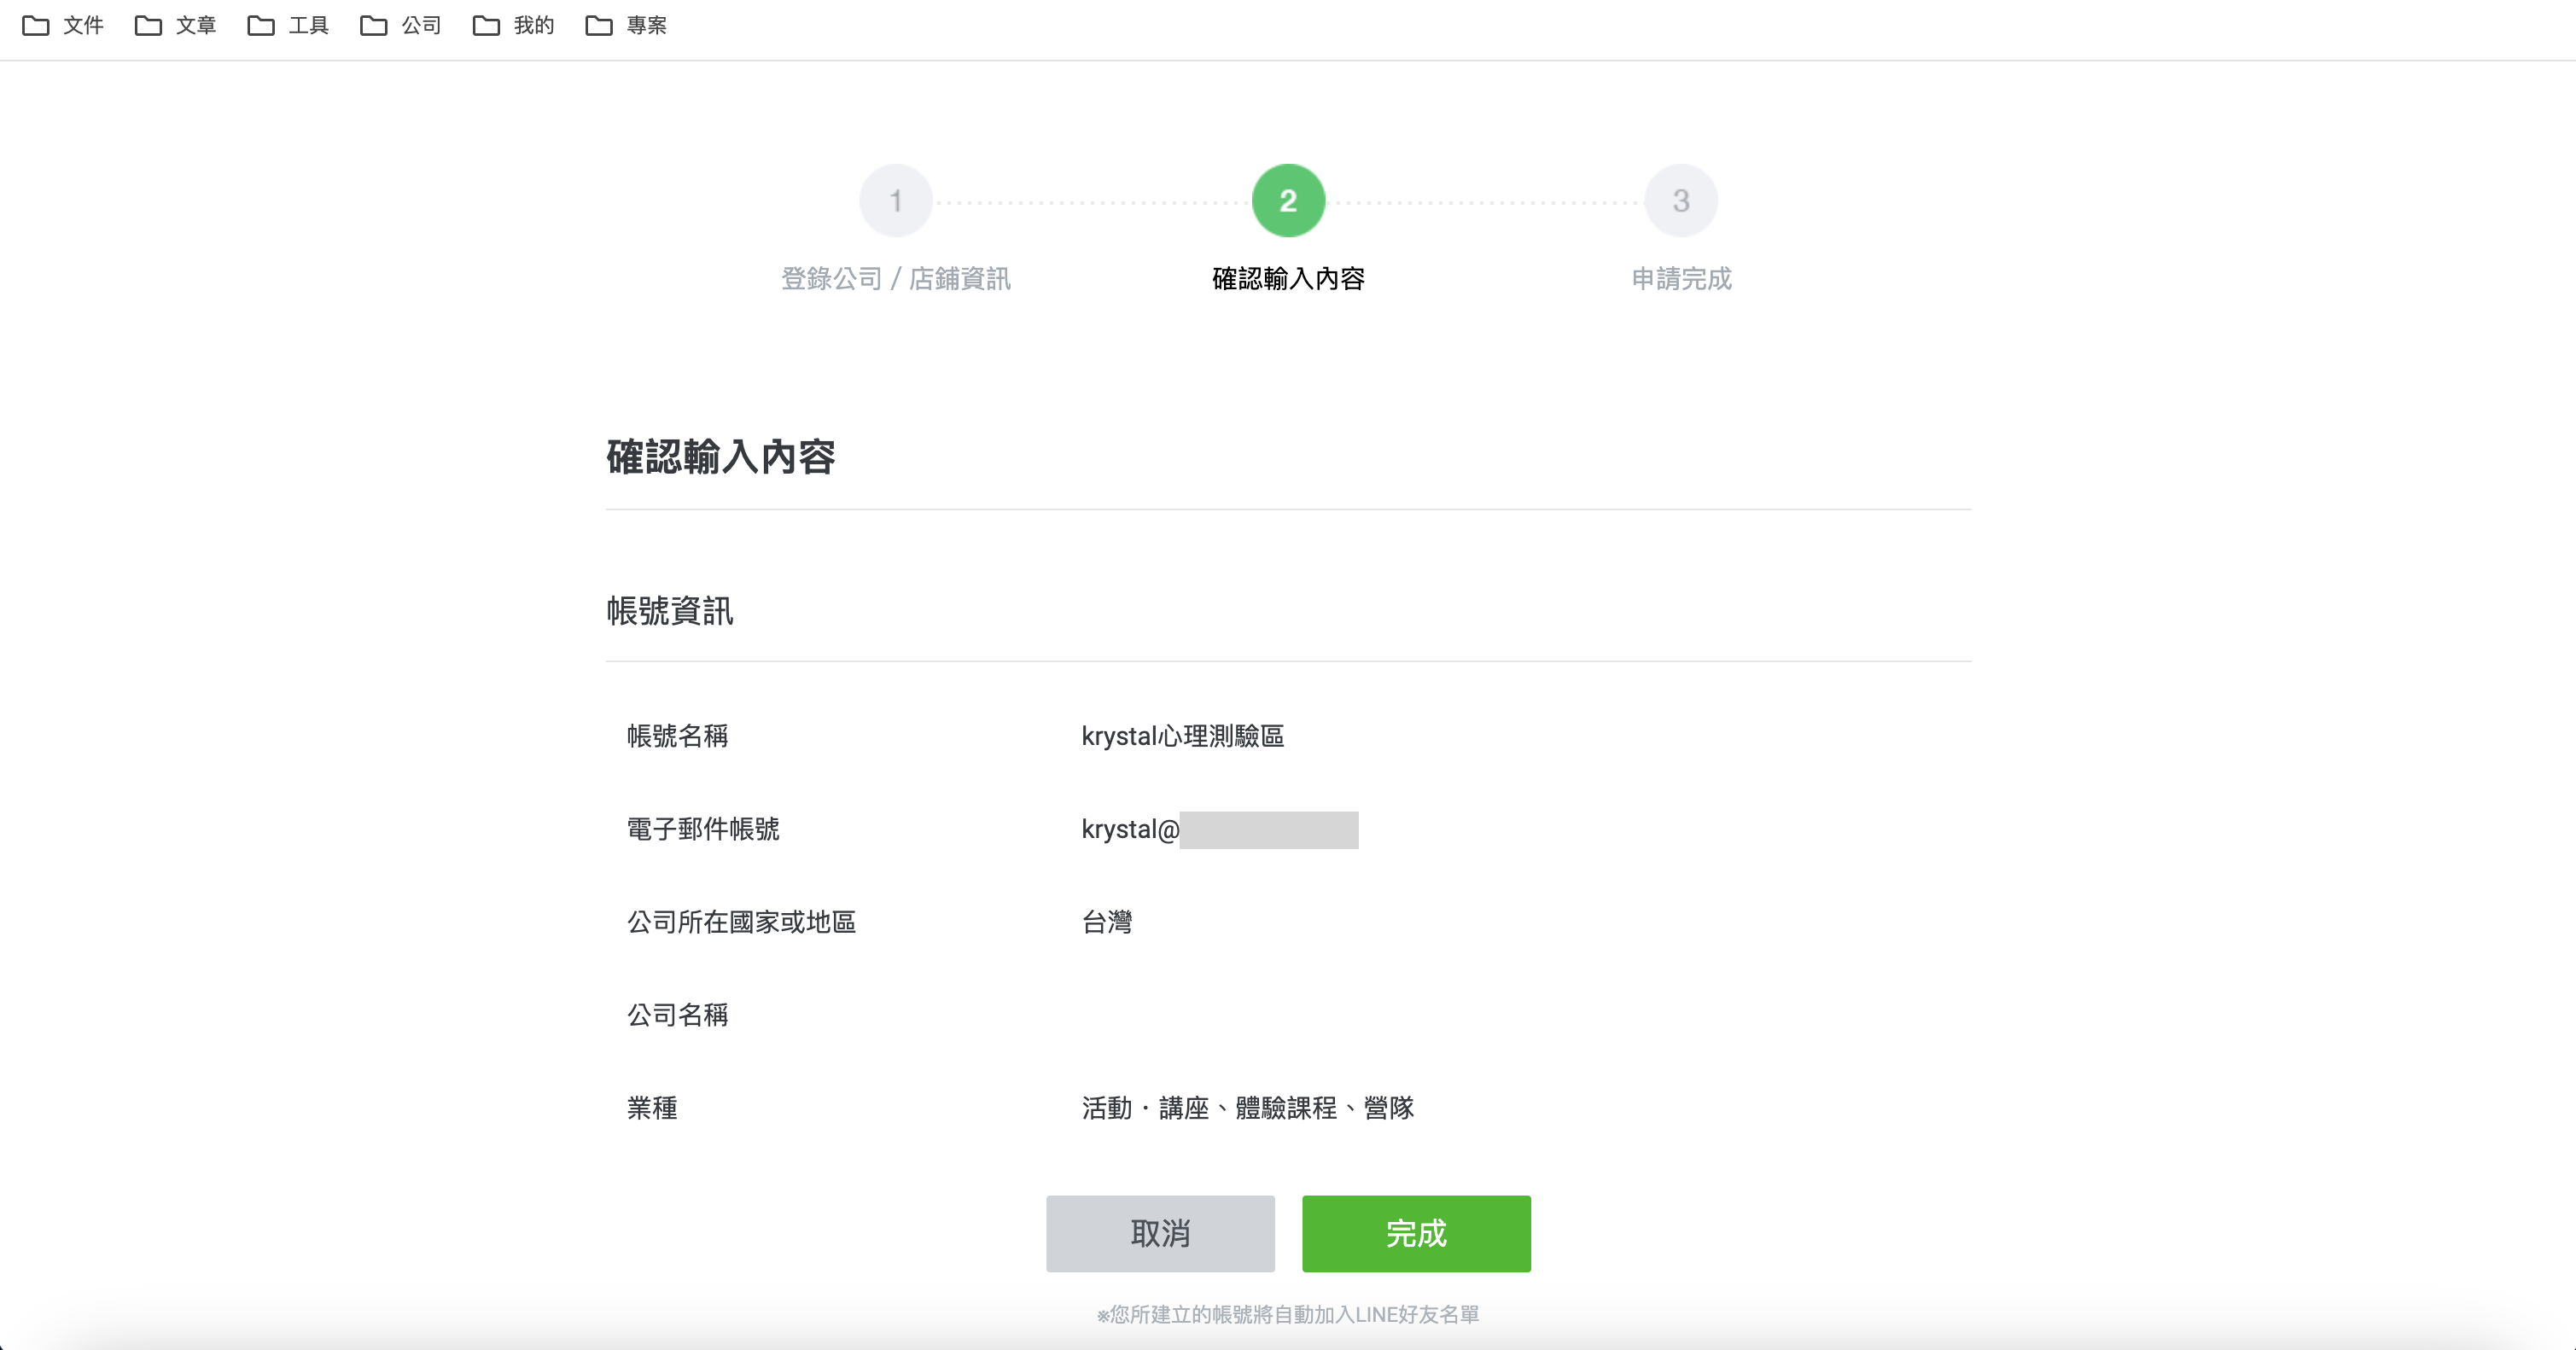The height and width of the screenshot is (1350, 2576).
Task: Open the 工具 bookmark folder
Action: tap(288, 25)
